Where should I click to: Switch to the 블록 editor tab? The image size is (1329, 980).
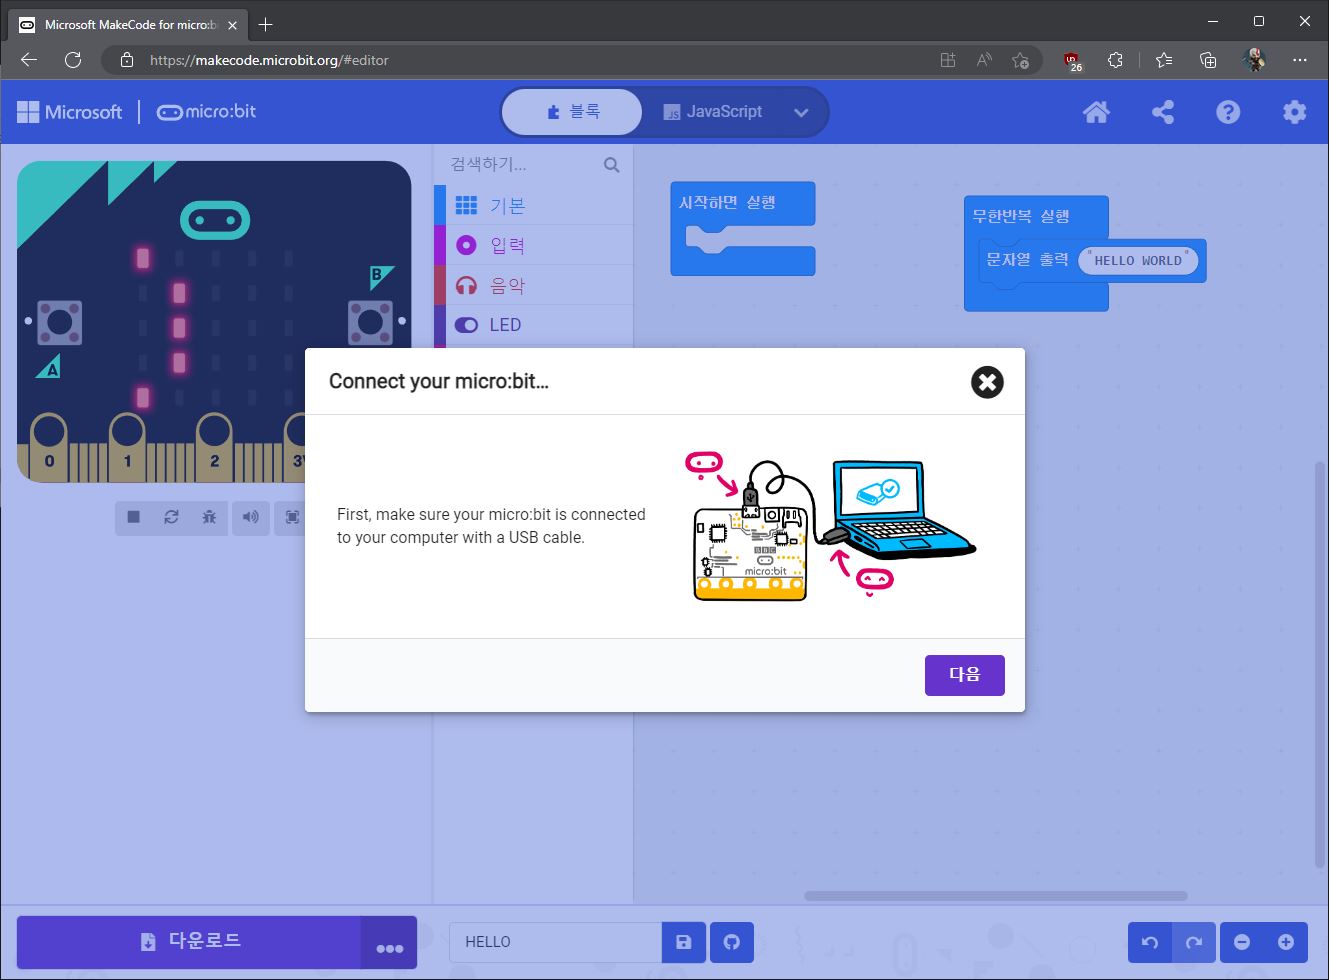573,112
